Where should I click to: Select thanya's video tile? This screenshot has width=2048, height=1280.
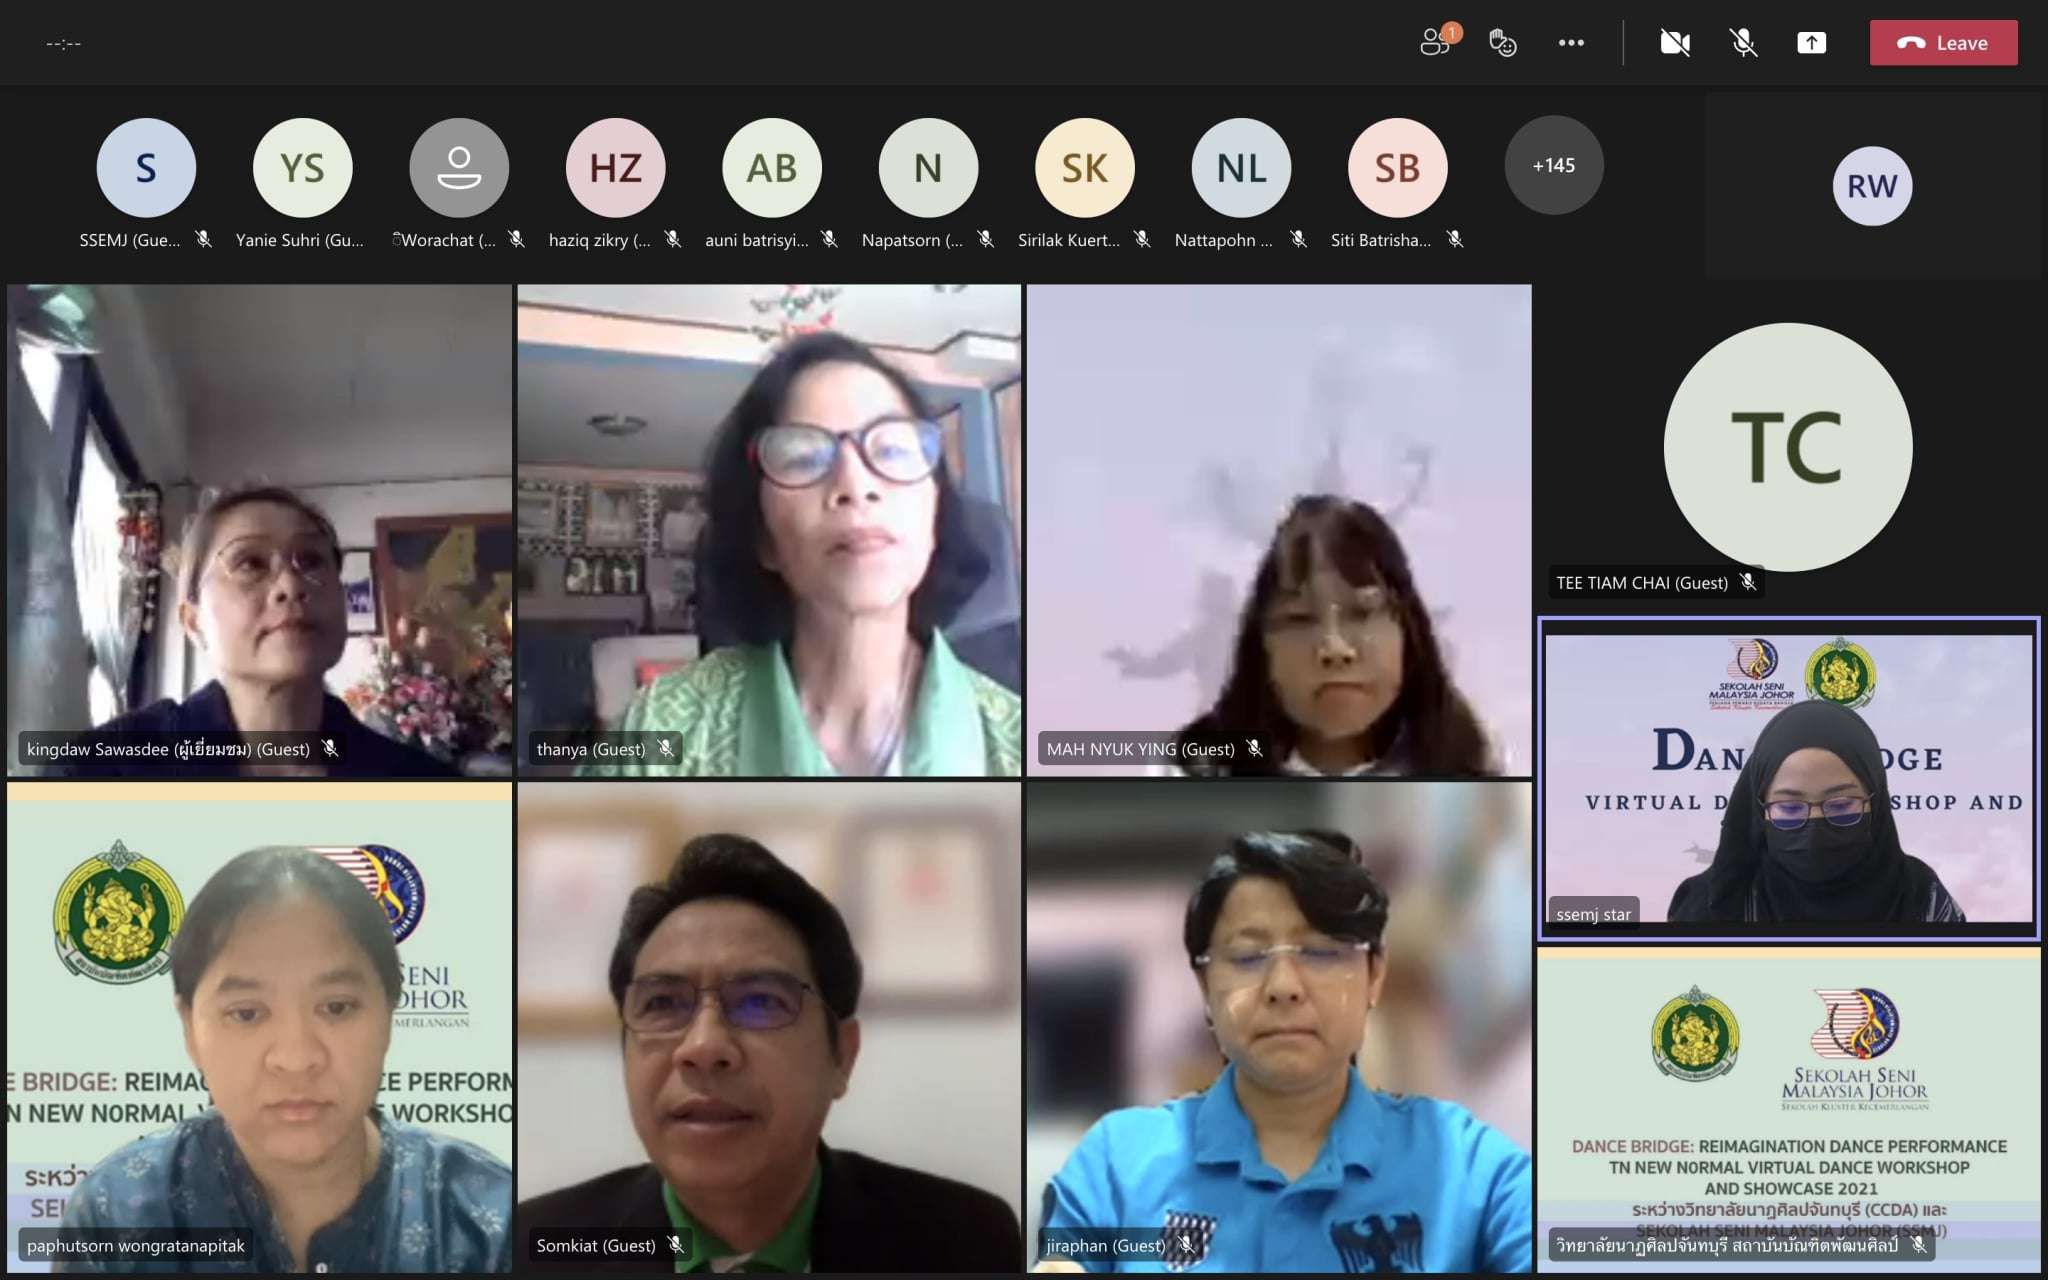pyautogui.click(x=768, y=530)
